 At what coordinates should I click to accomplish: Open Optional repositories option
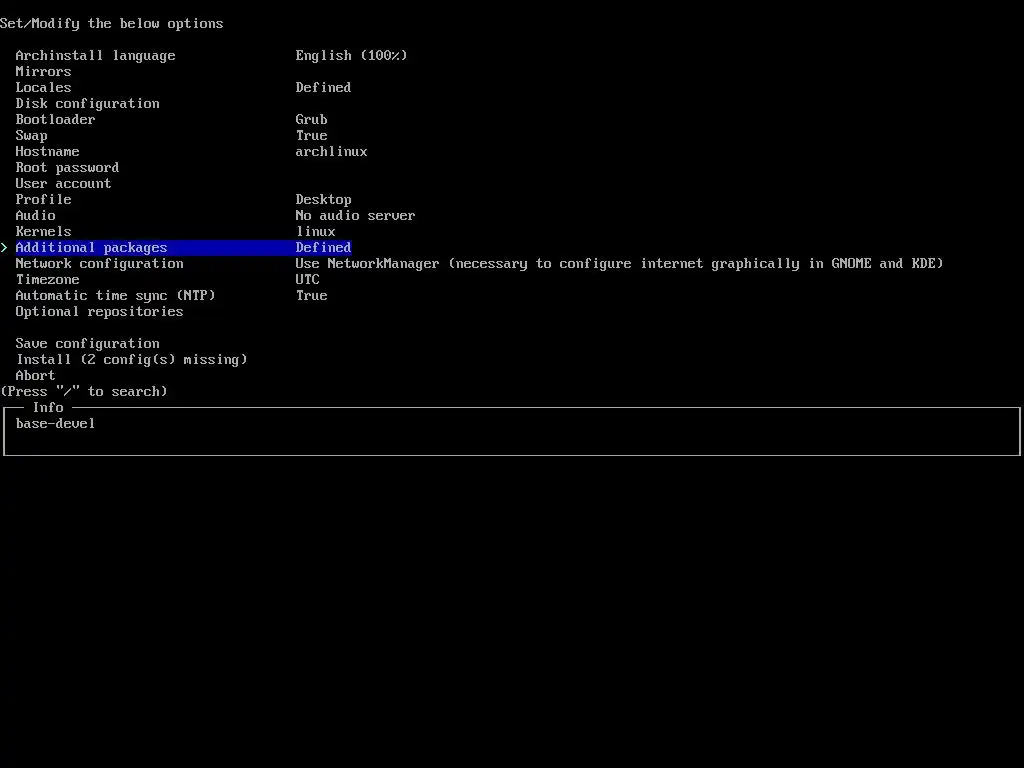99,312
